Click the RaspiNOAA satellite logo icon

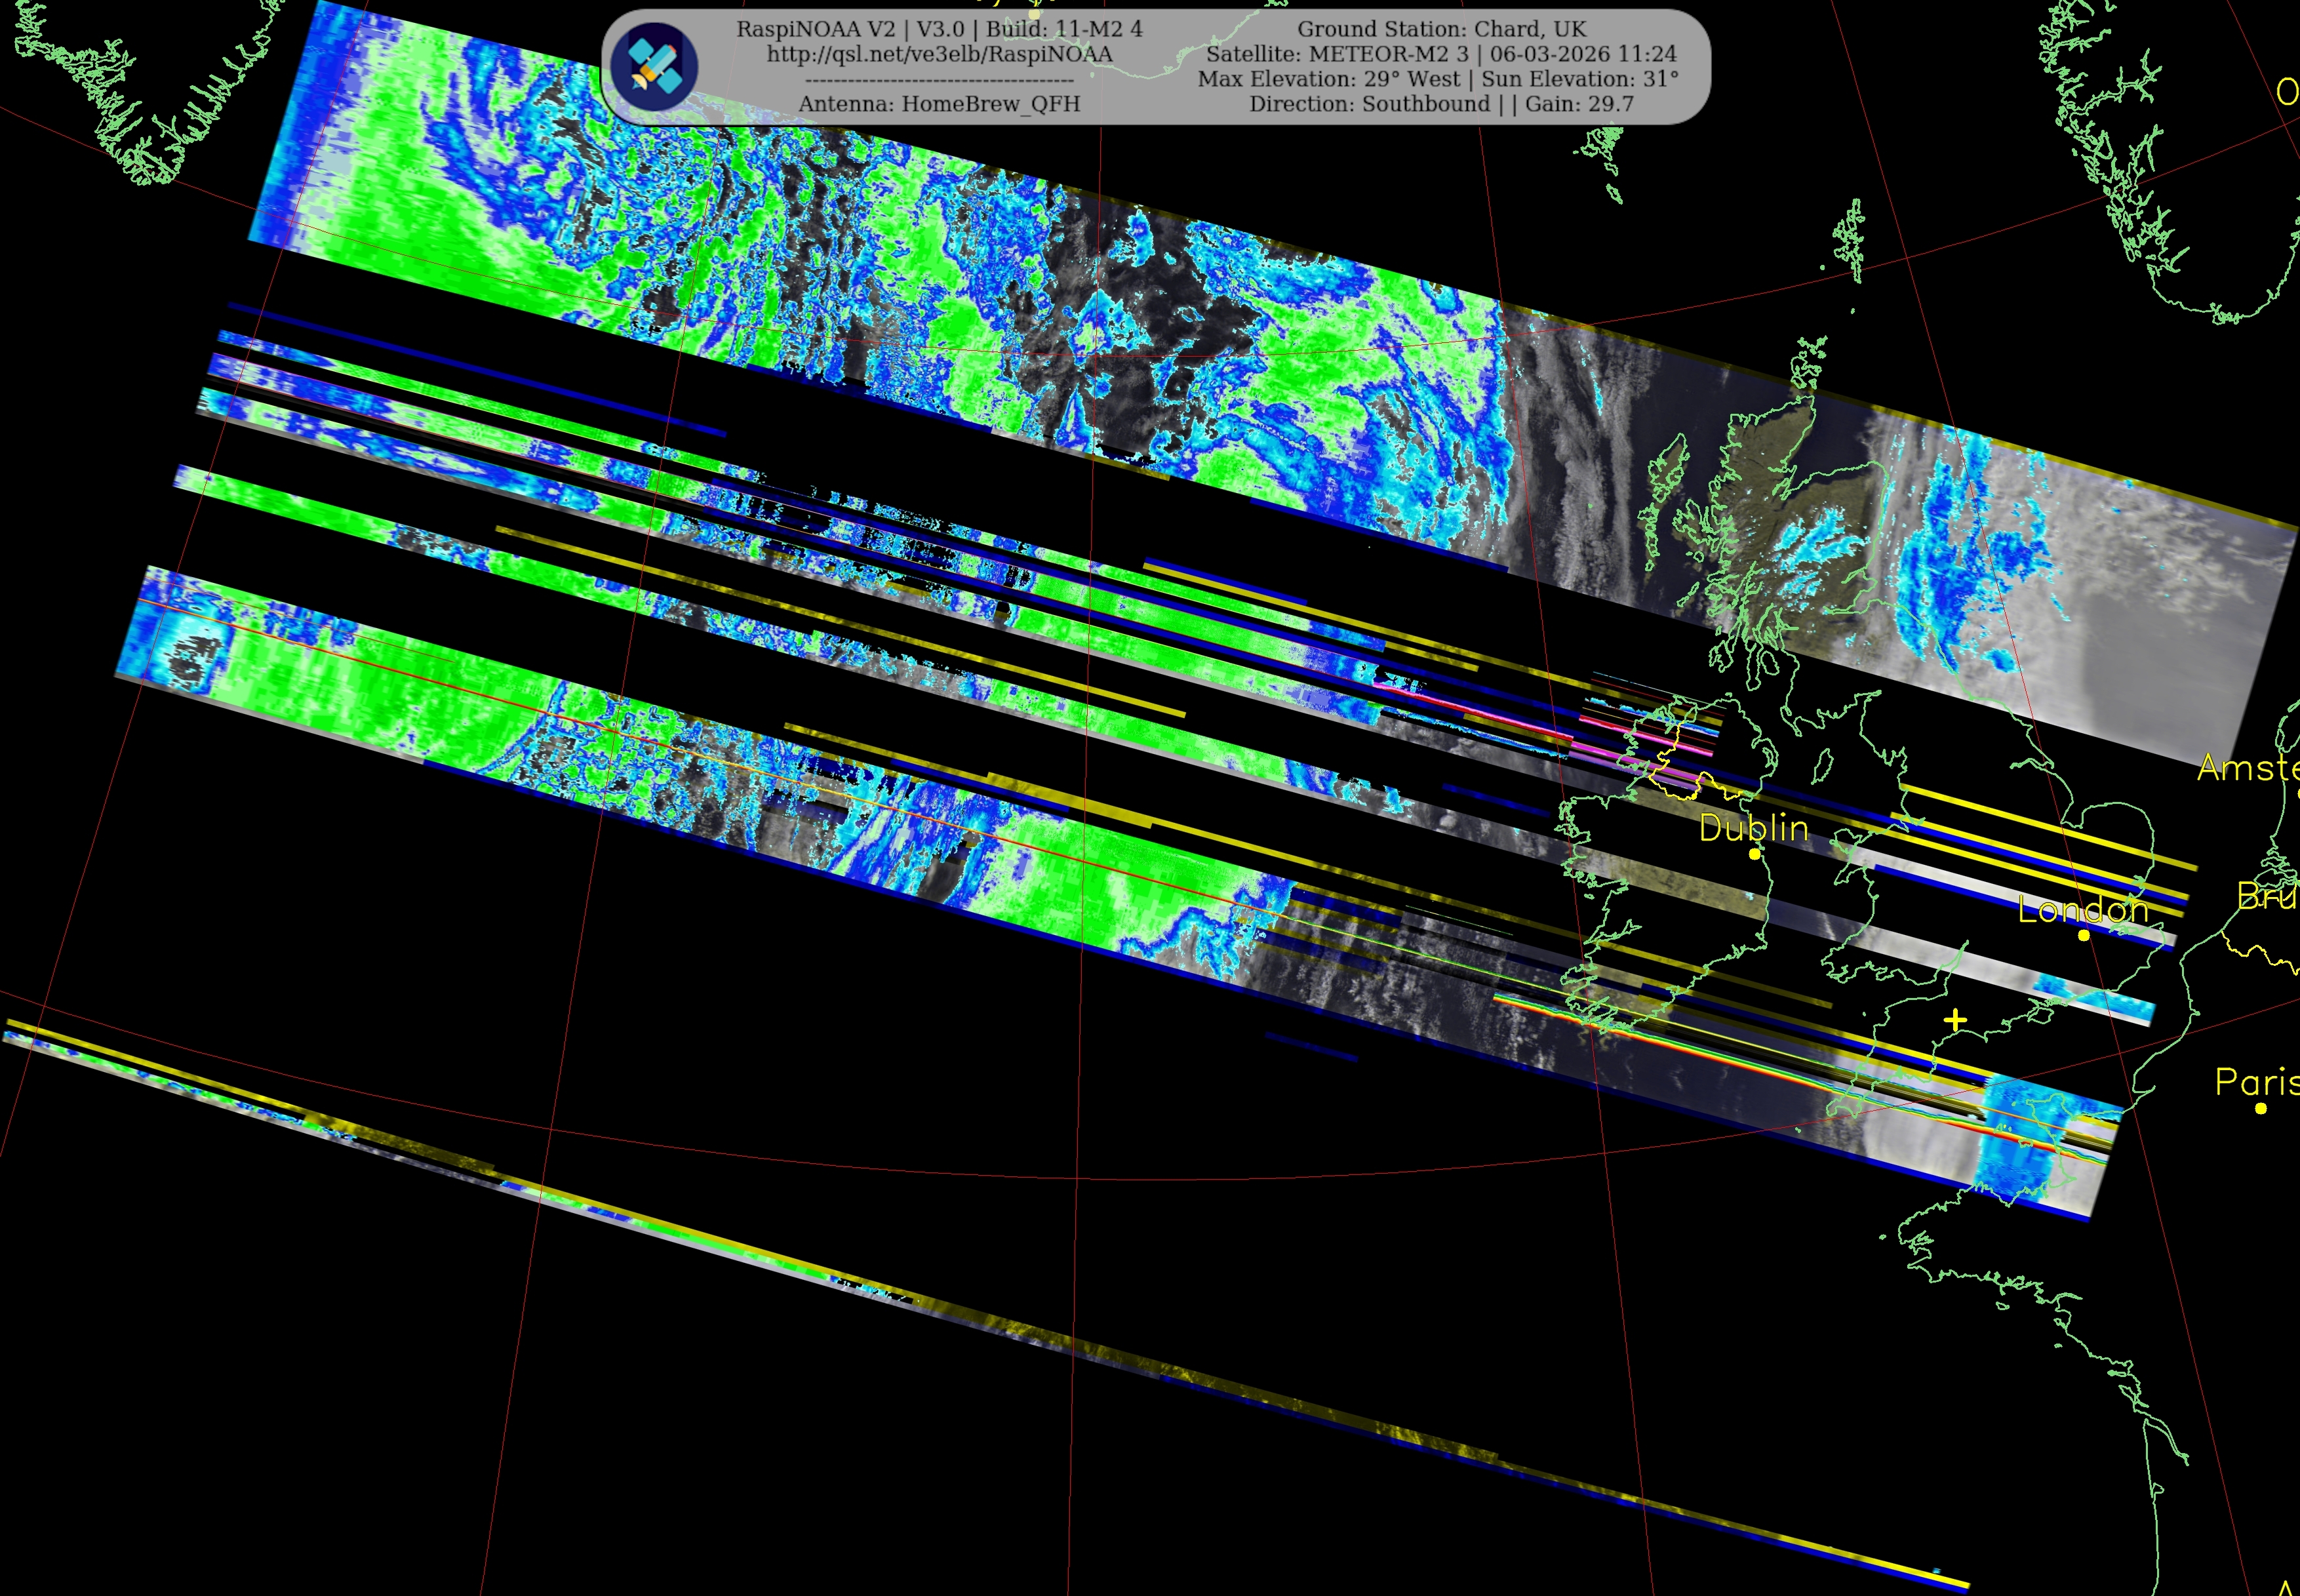pyautogui.click(x=655, y=66)
